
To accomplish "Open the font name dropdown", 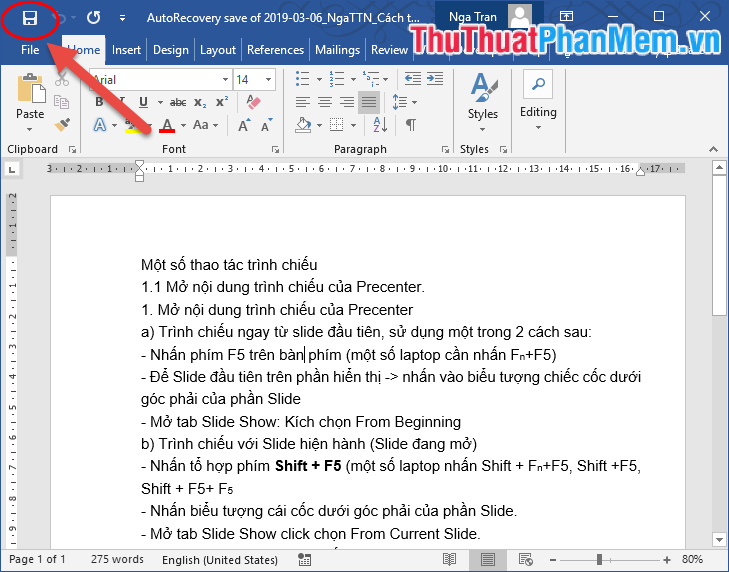I will point(225,80).
